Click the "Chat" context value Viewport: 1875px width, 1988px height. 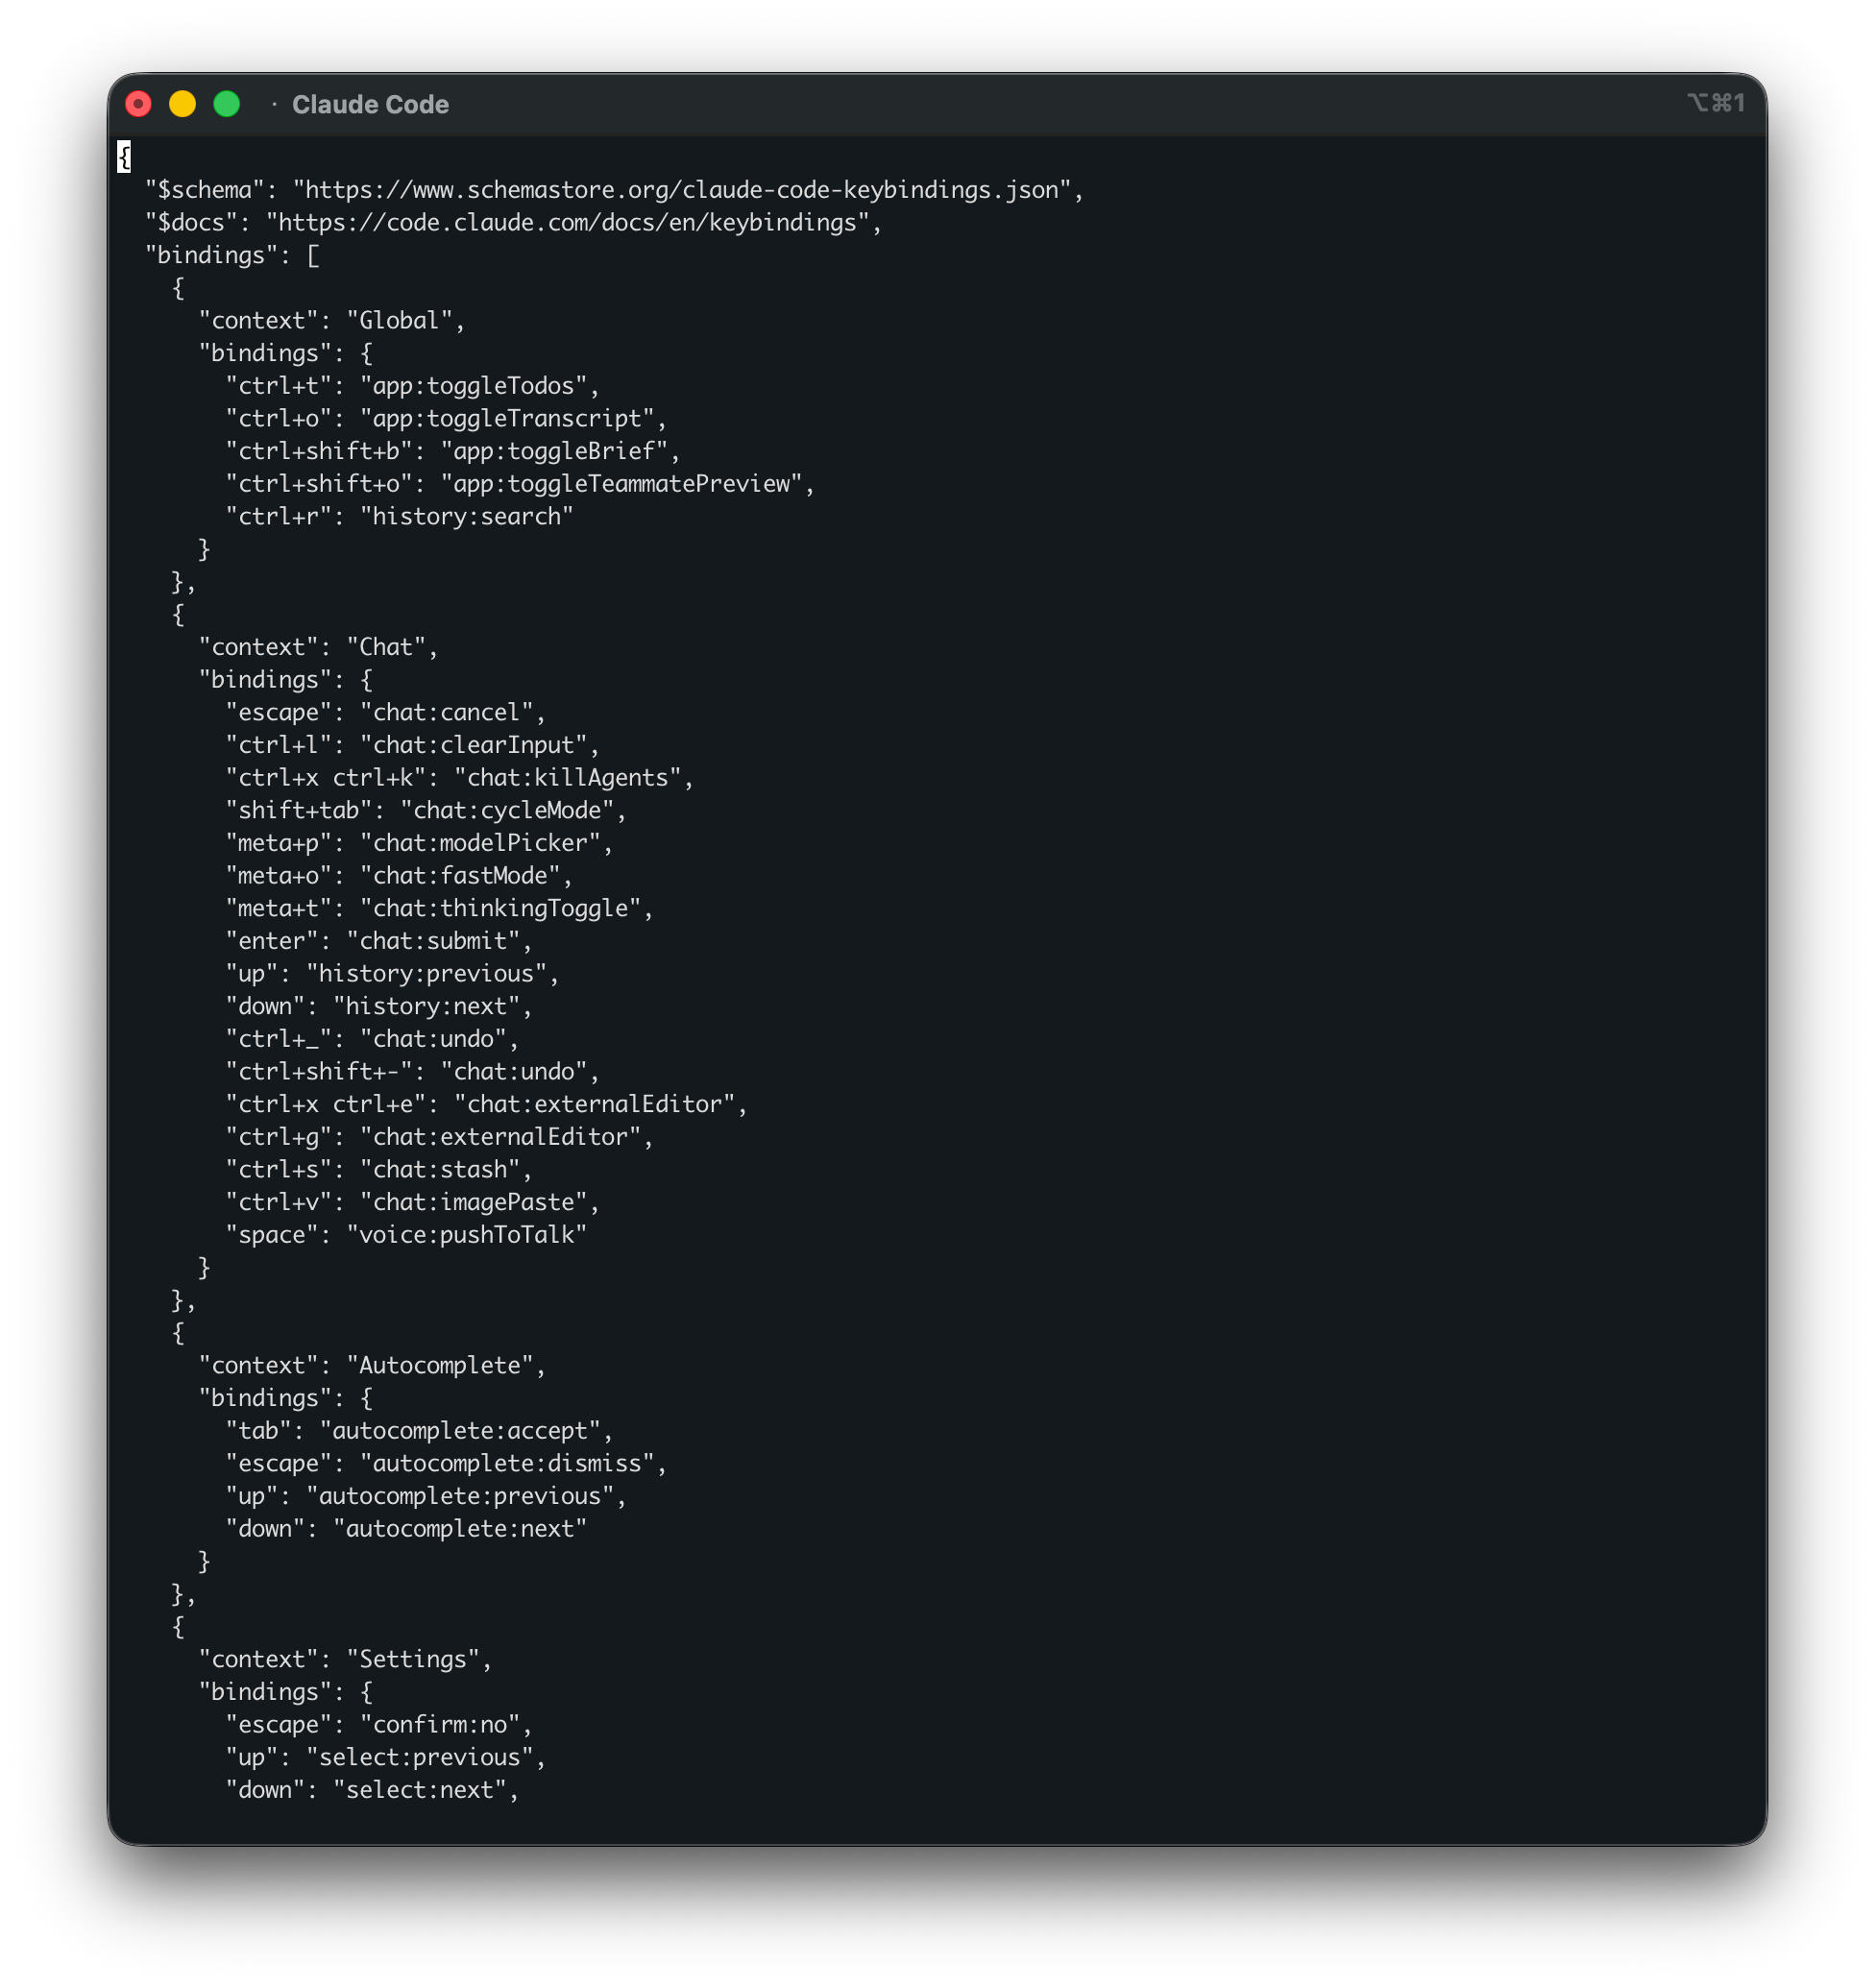[386, 647]
